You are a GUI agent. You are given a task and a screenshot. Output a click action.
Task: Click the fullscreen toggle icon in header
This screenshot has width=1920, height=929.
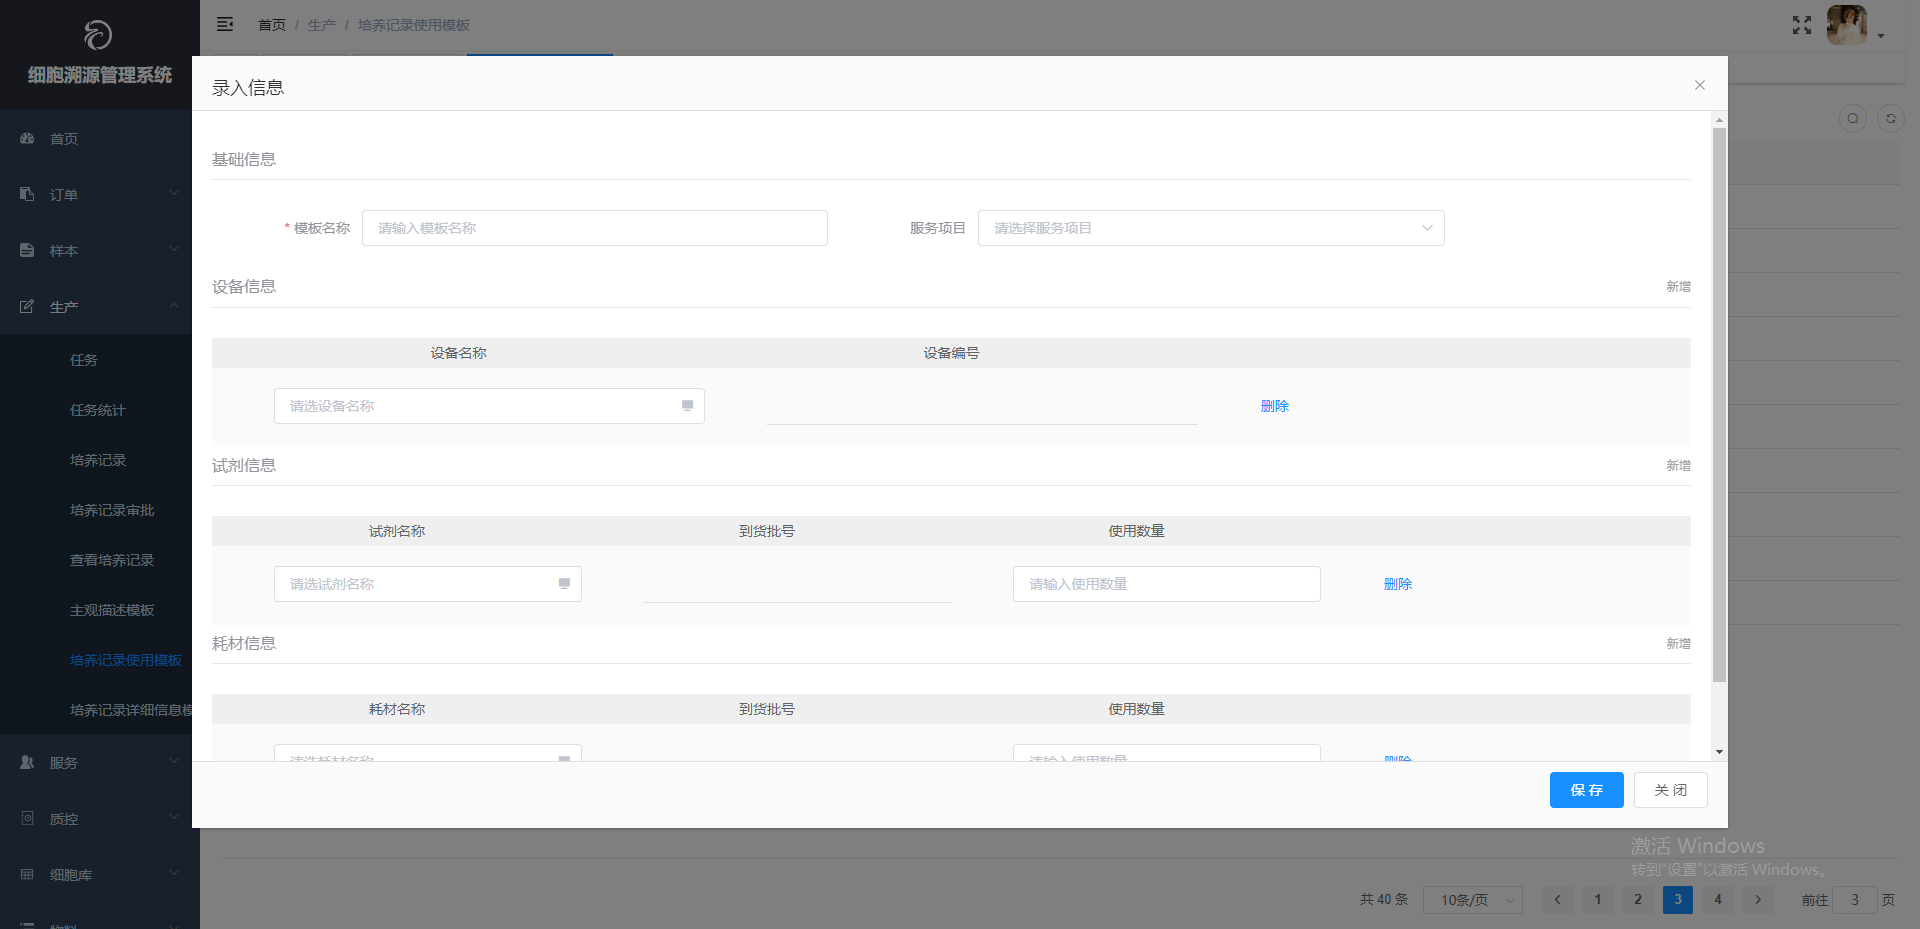pyautogui.click(x=1801, y=25)
